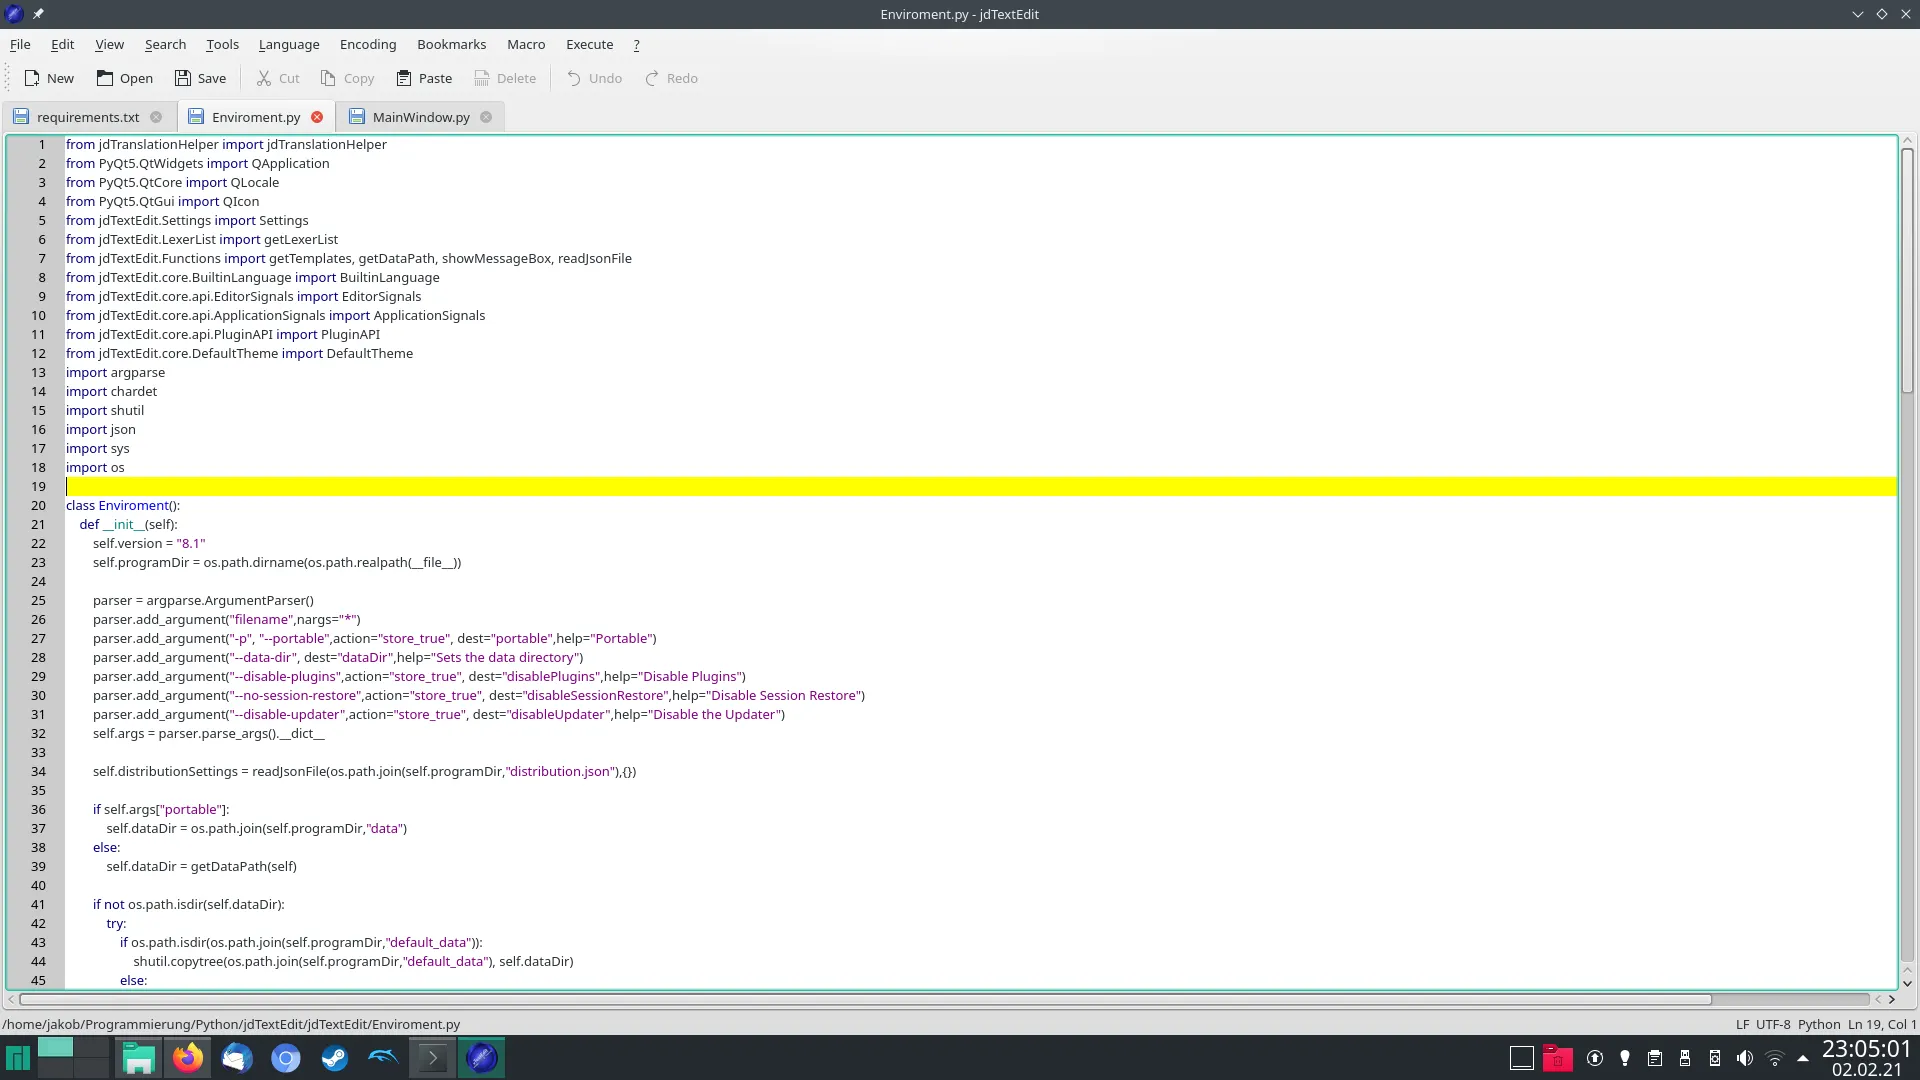This screenshot has width=1920, height=1080.
Task: Place cursor on highlighted line 19
Action: (980, 486)
